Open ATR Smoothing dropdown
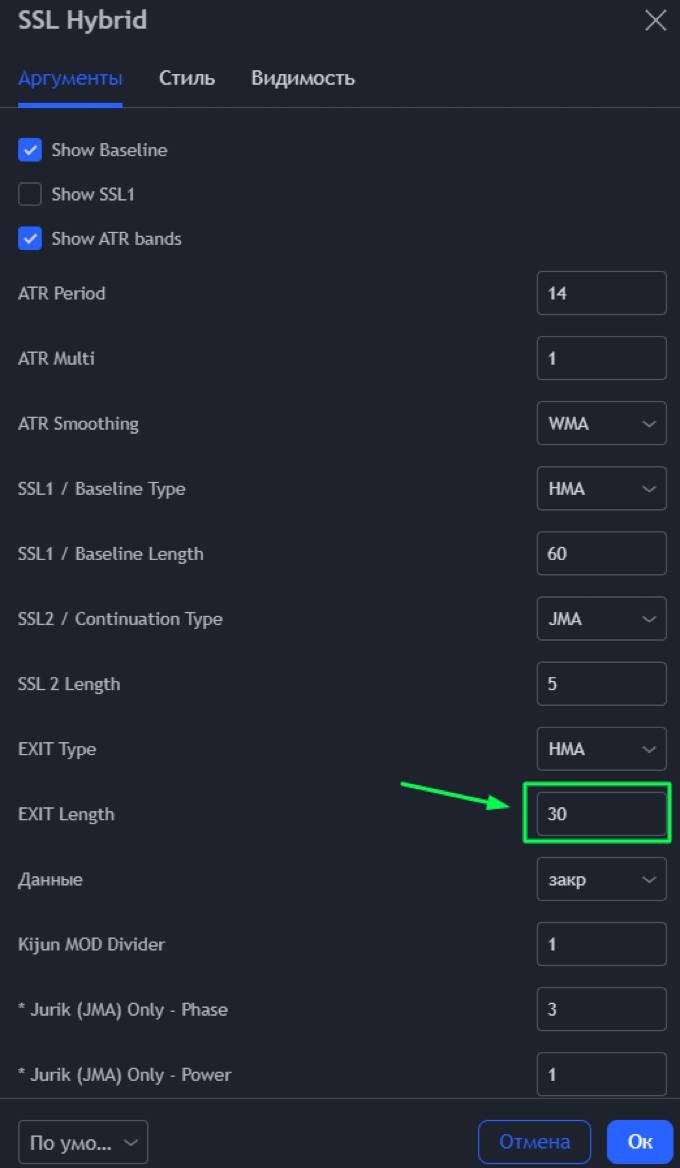The width and height of the screenshot is (680, 1168). [601, 423]
